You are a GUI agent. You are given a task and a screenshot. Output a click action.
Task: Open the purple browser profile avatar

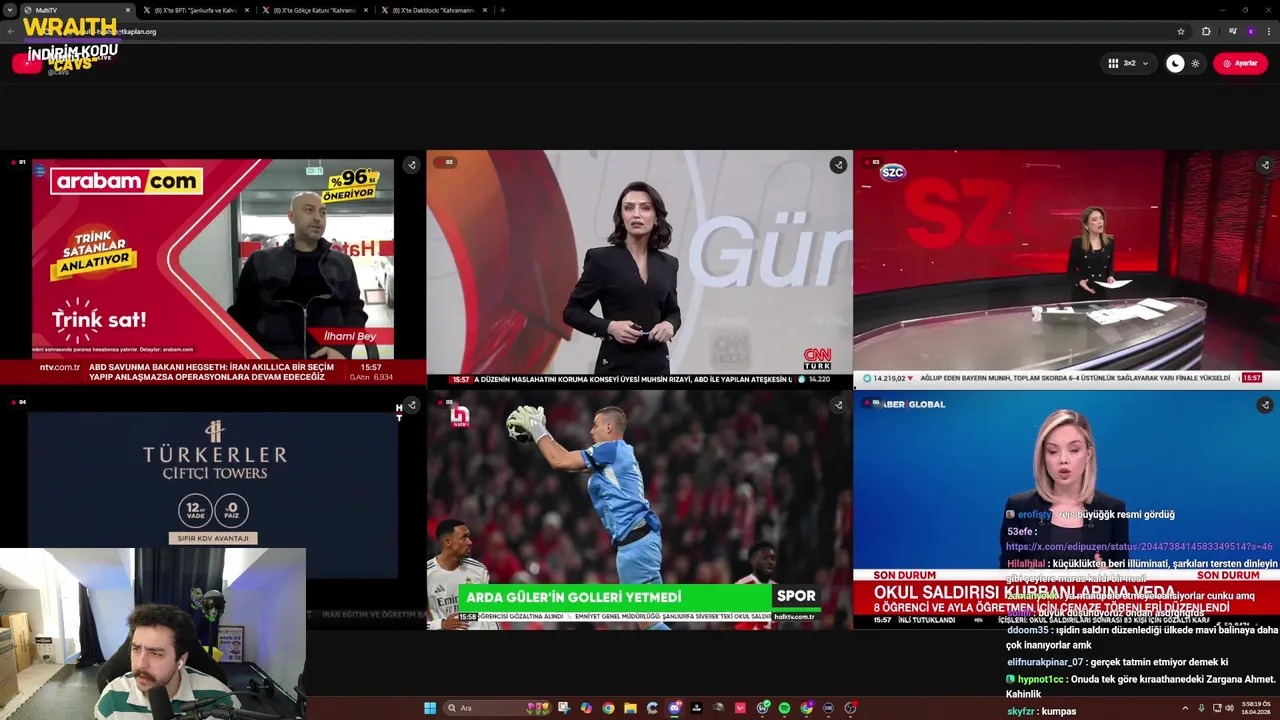click(1250, 31)
